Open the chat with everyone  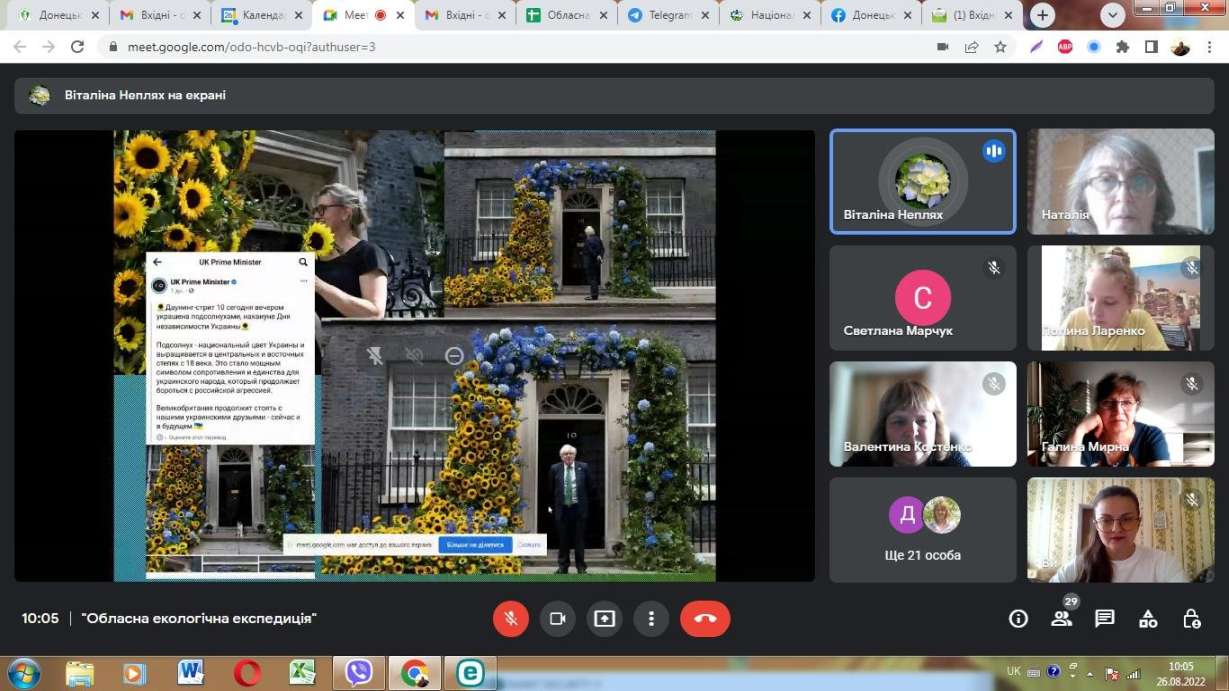click(1105, 619)
